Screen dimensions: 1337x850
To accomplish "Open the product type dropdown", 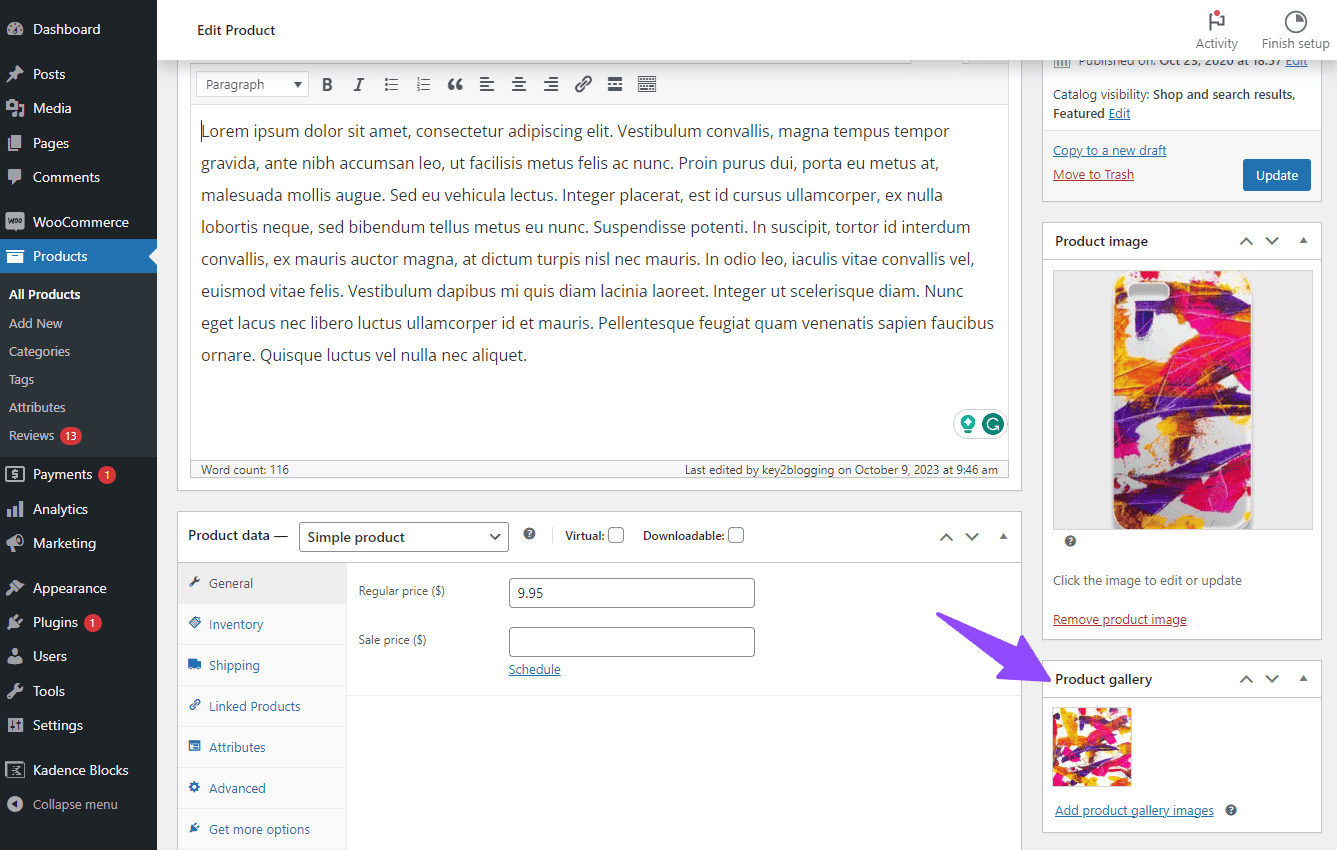I will [403, 536].
